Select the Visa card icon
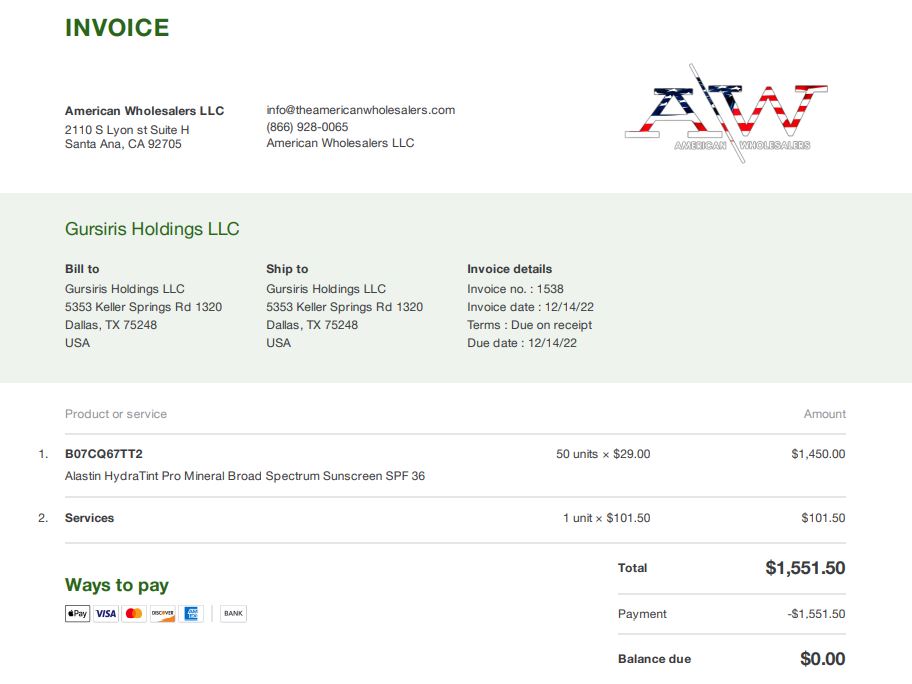The height and width of the screenshot is (684, 912). click(106, 614)
